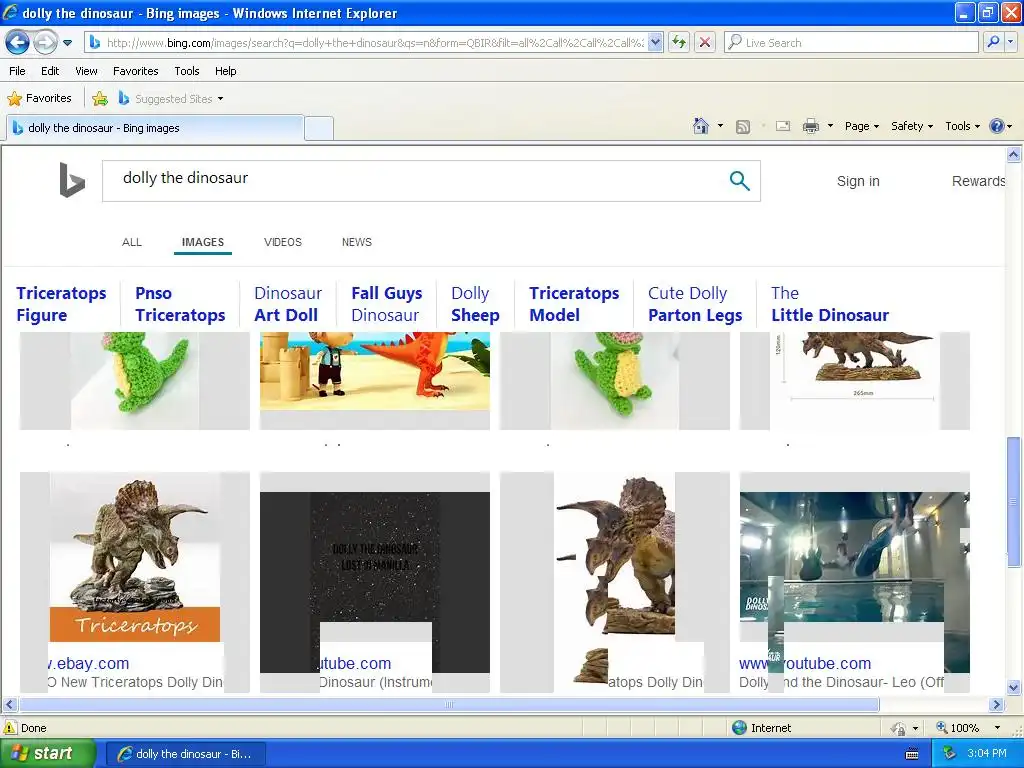The height and width of the screenshot is (768, 1024).
Task: Open the Tools menu in menu bar
Action: (187, 71)
